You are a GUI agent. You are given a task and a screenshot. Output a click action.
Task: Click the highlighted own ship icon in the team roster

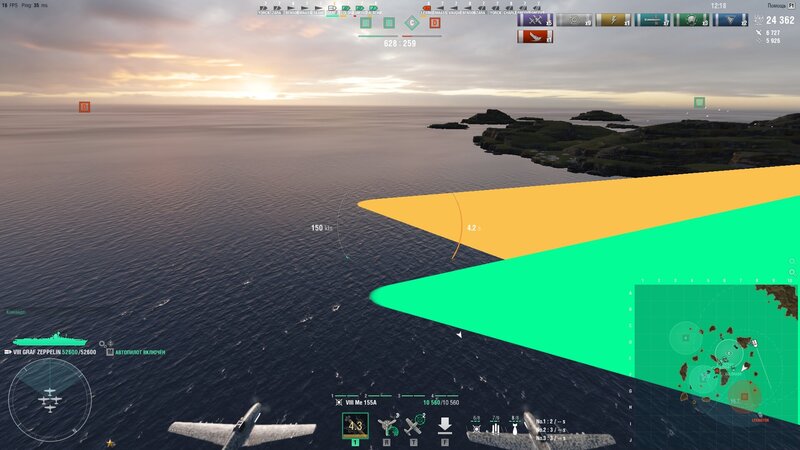(332, 8)
